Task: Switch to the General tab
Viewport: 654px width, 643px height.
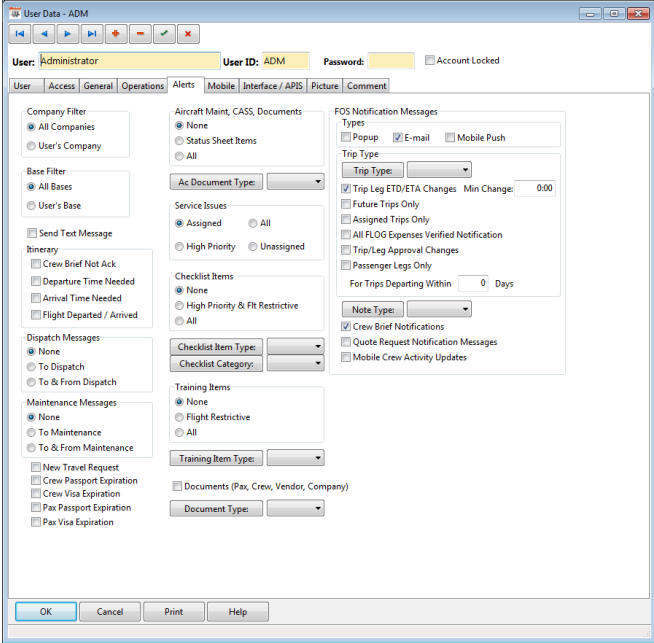Action: coord(98,86)
